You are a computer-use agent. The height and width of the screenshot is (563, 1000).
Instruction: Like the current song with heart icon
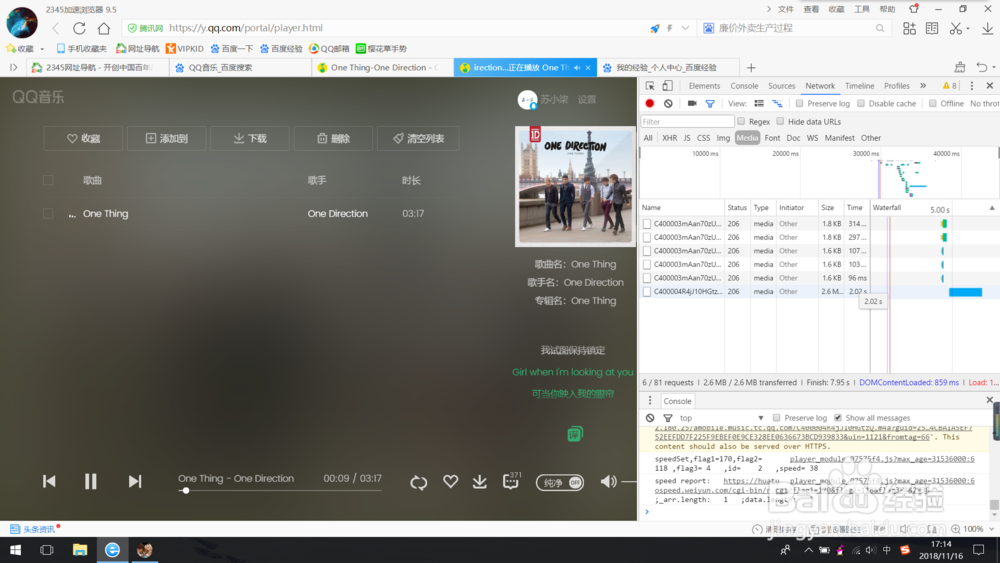click(x=450, y=481)
